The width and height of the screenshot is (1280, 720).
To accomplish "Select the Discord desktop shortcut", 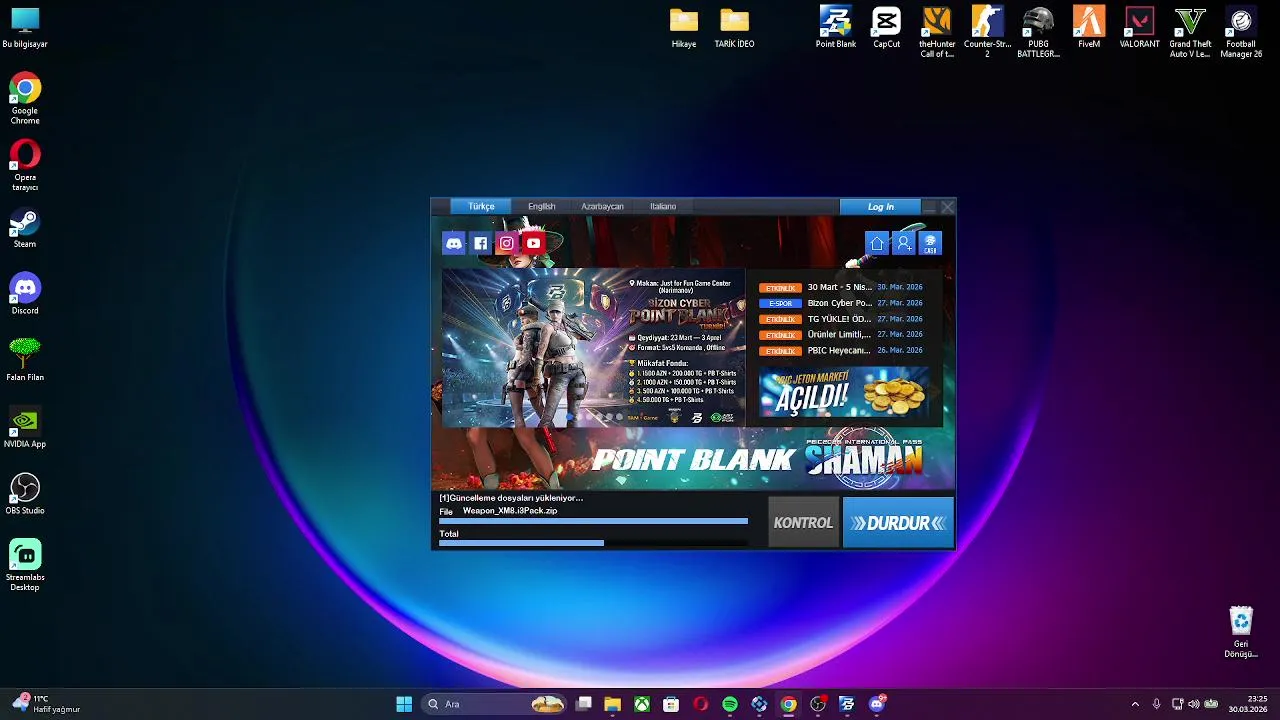I will pyautogui.click(x=25, y=295).
